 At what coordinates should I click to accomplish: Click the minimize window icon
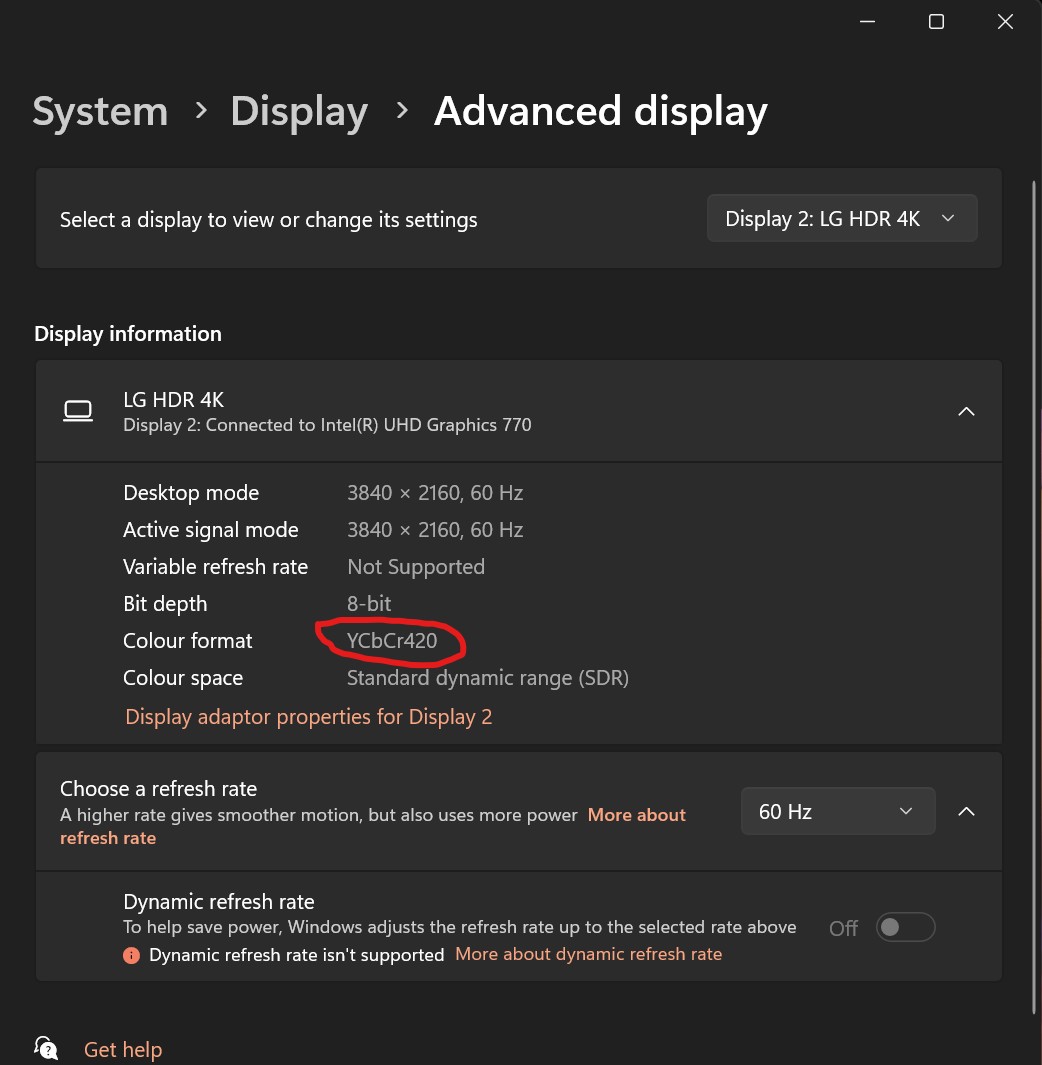866,21
